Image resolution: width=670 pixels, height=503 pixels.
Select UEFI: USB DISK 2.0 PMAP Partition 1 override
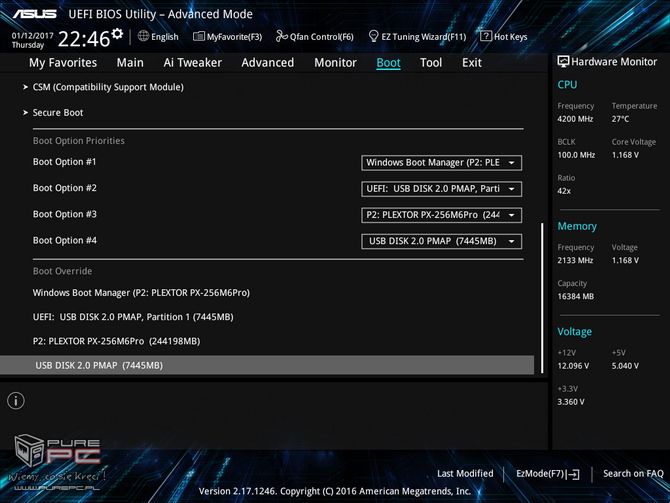(133, 317)
